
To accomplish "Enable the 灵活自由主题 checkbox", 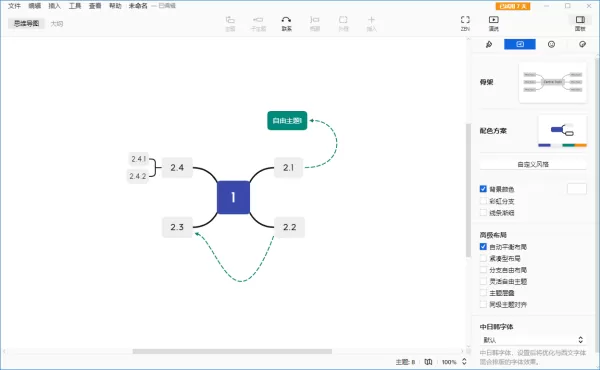I will pos(483,281).
